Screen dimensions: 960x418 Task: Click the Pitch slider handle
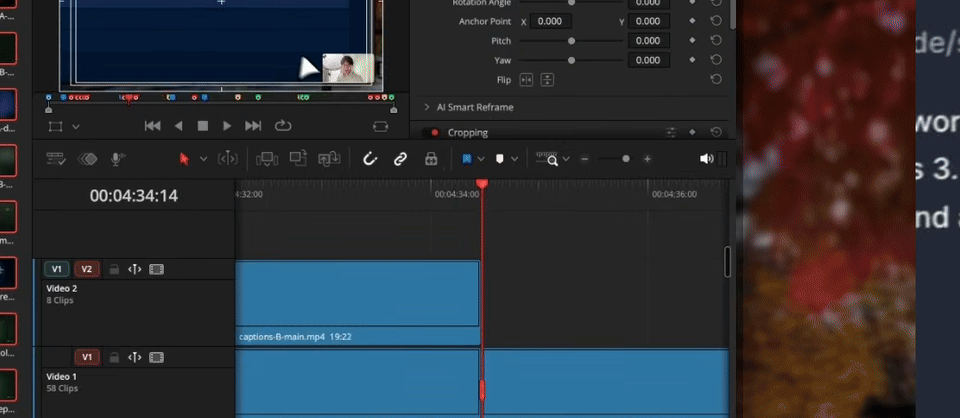(x=571, y=41)
